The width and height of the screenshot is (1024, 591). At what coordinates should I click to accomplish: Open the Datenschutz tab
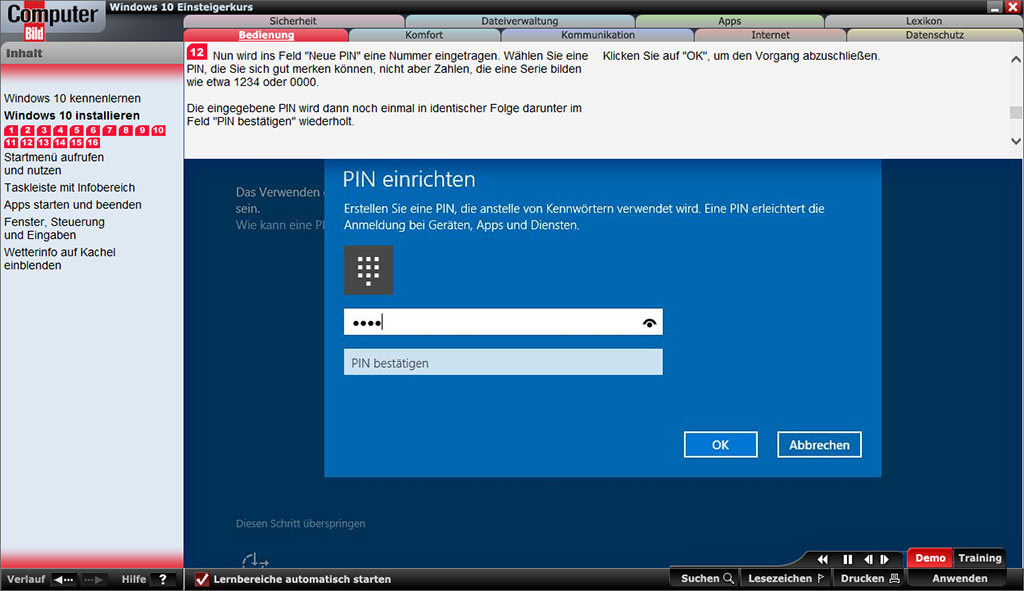click(x=935, y=35)
